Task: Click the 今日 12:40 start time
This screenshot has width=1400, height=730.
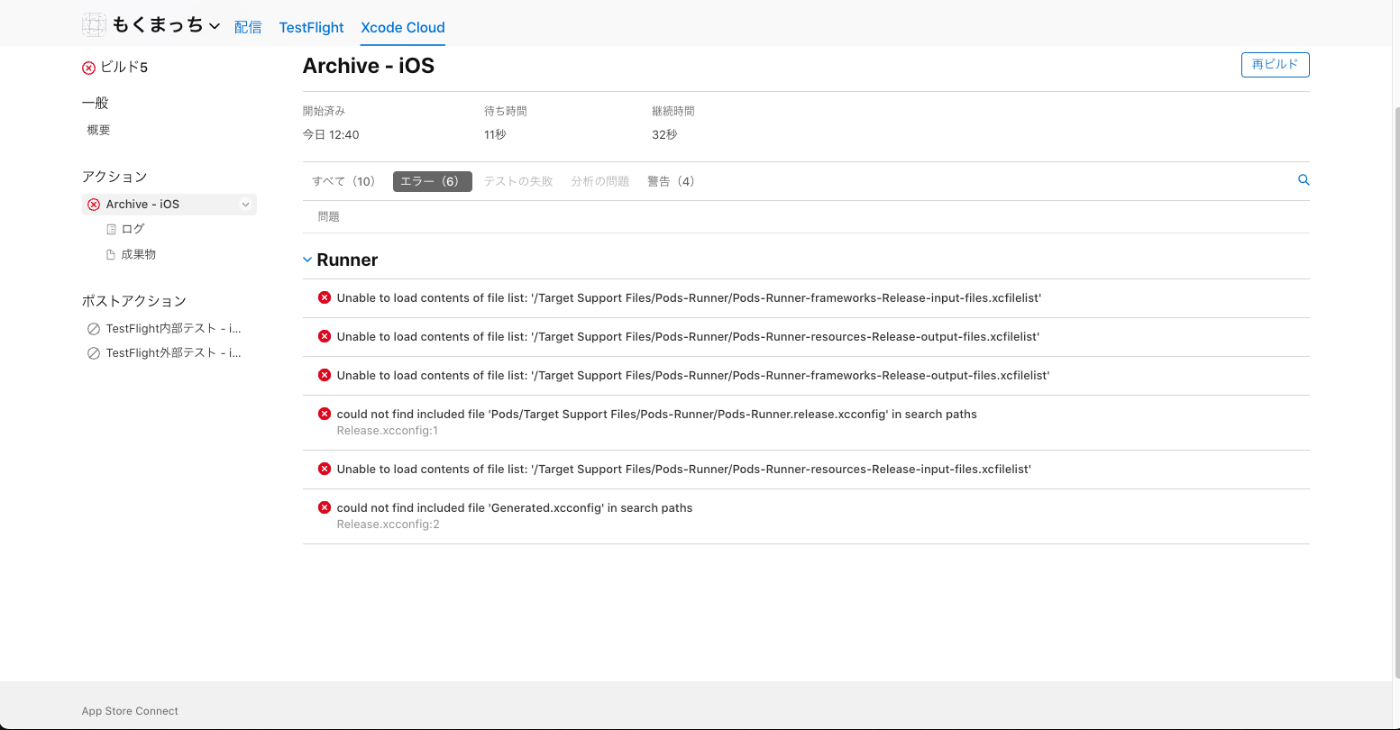Action: point(331,135)
